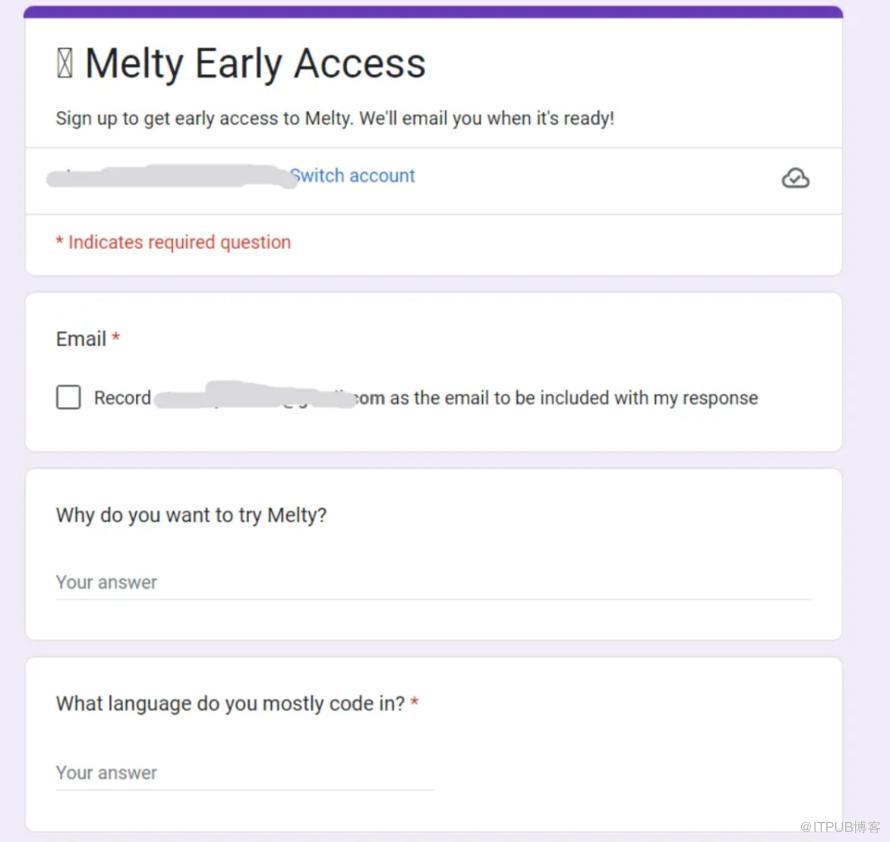Click the coding language answer field
Viewport: 890px width, 842px height.
point(245,772)
